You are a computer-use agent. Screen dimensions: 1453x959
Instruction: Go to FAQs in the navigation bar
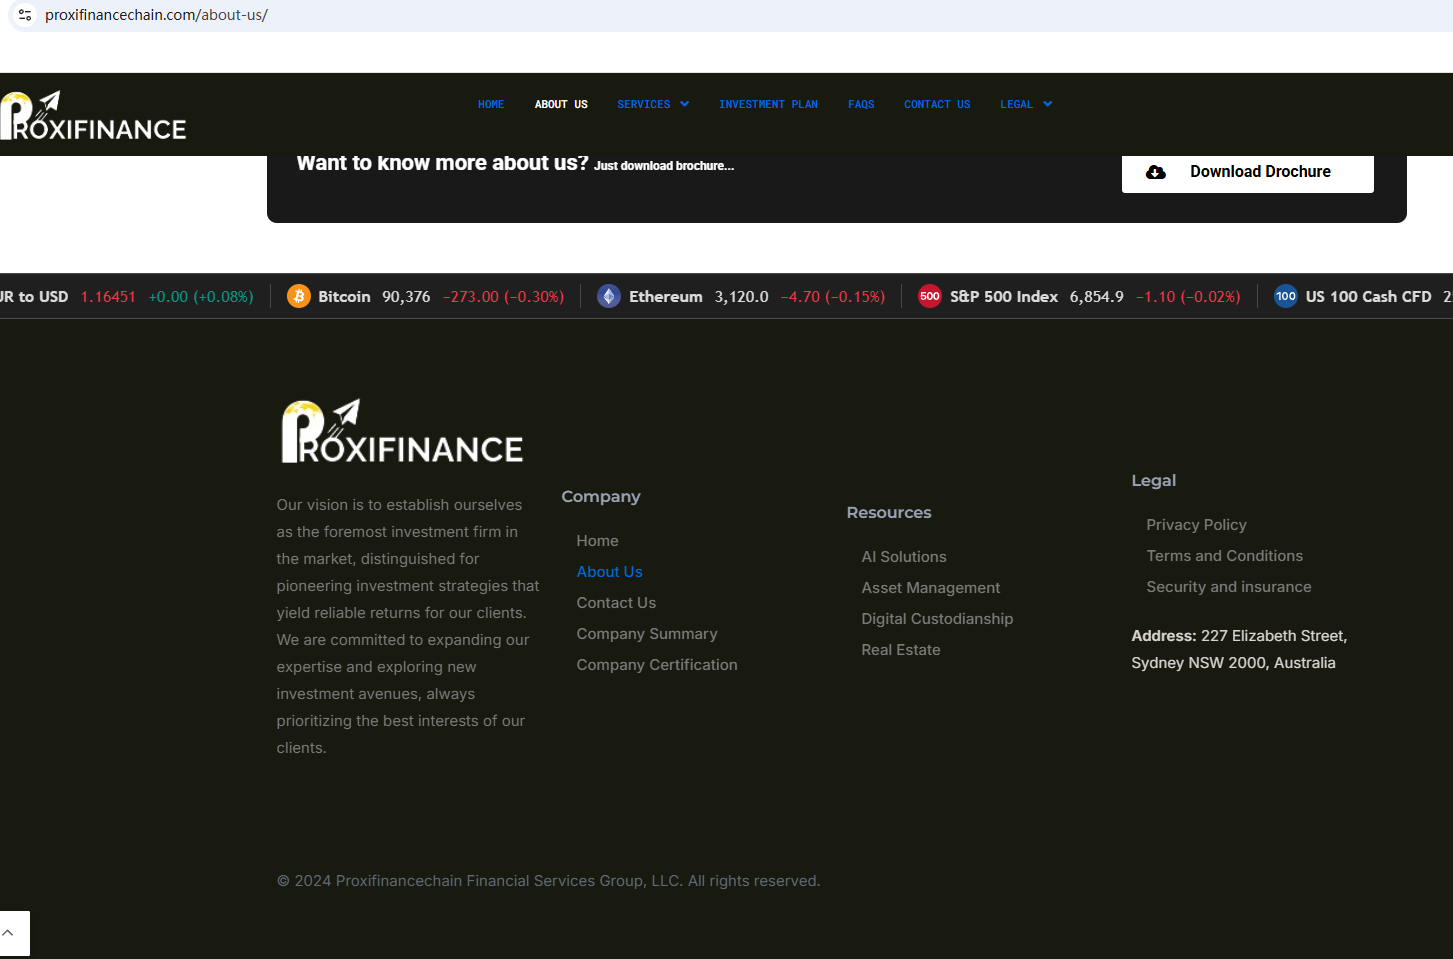[x=860, y=104]
